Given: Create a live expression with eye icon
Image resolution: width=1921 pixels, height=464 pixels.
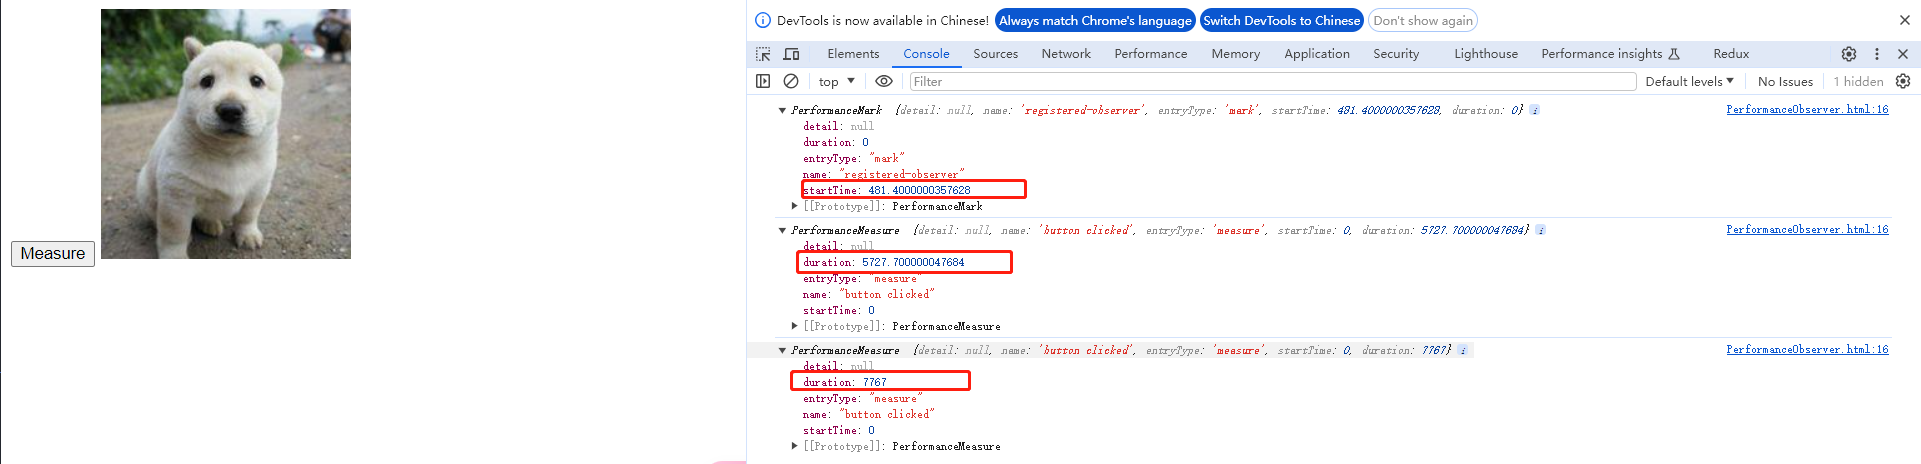Looking at the screenshot, I should (884, 81).
